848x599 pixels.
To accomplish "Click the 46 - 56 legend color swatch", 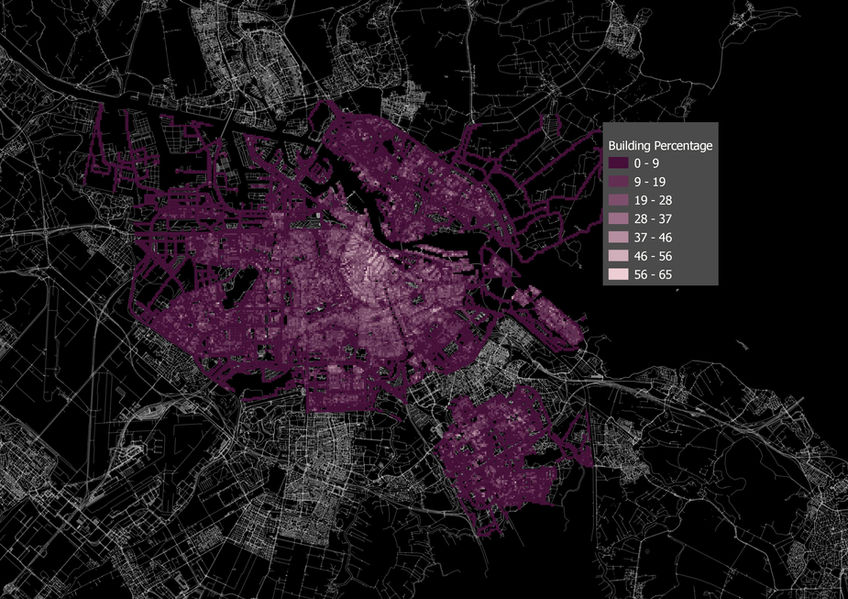I will (618, 256).
